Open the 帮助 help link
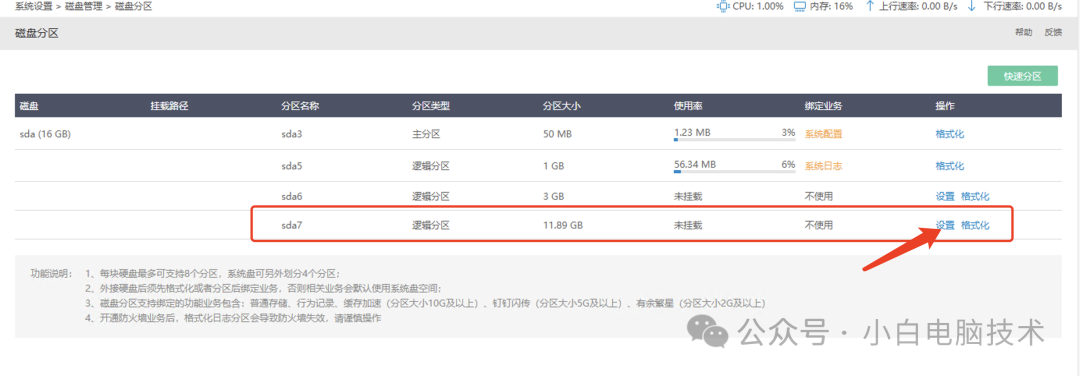 tap(1024, 32)
